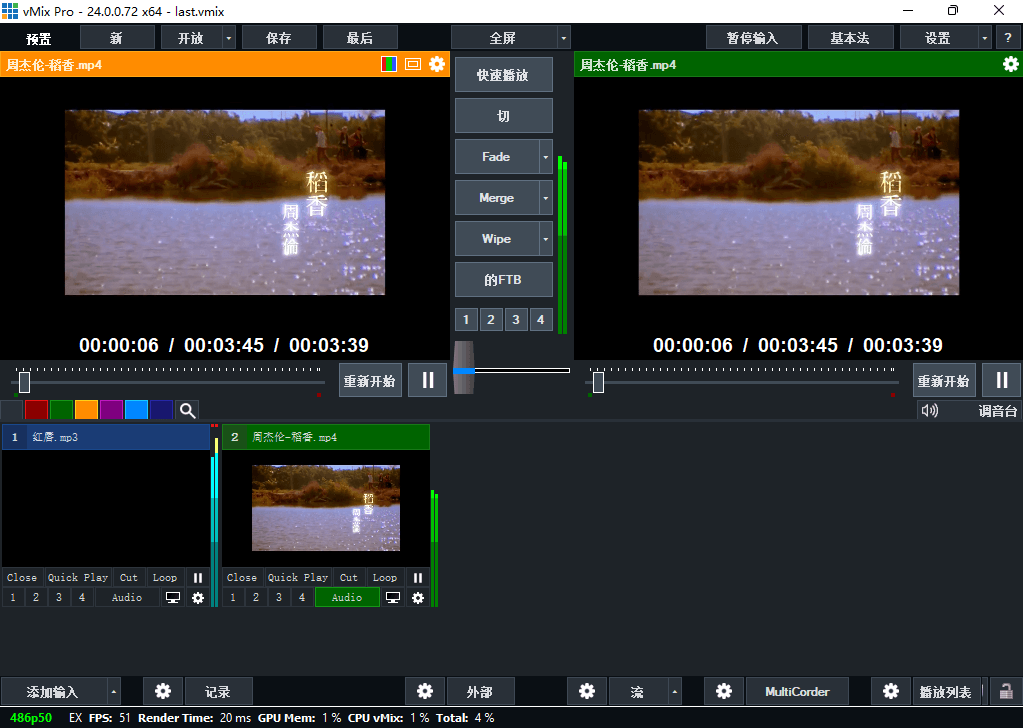The height and width of the screenshot is (728, 1023).
Task: Toggle overlay 2 in transition panel
Action: (491, 320)
